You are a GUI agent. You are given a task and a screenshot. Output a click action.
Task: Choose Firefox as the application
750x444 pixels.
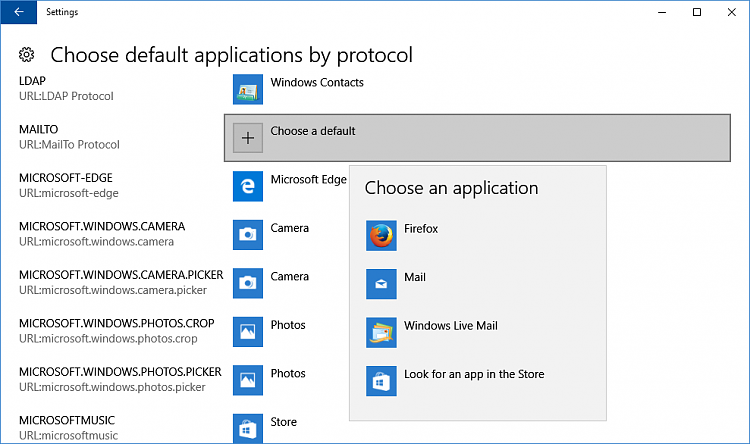tap(421, 229)
